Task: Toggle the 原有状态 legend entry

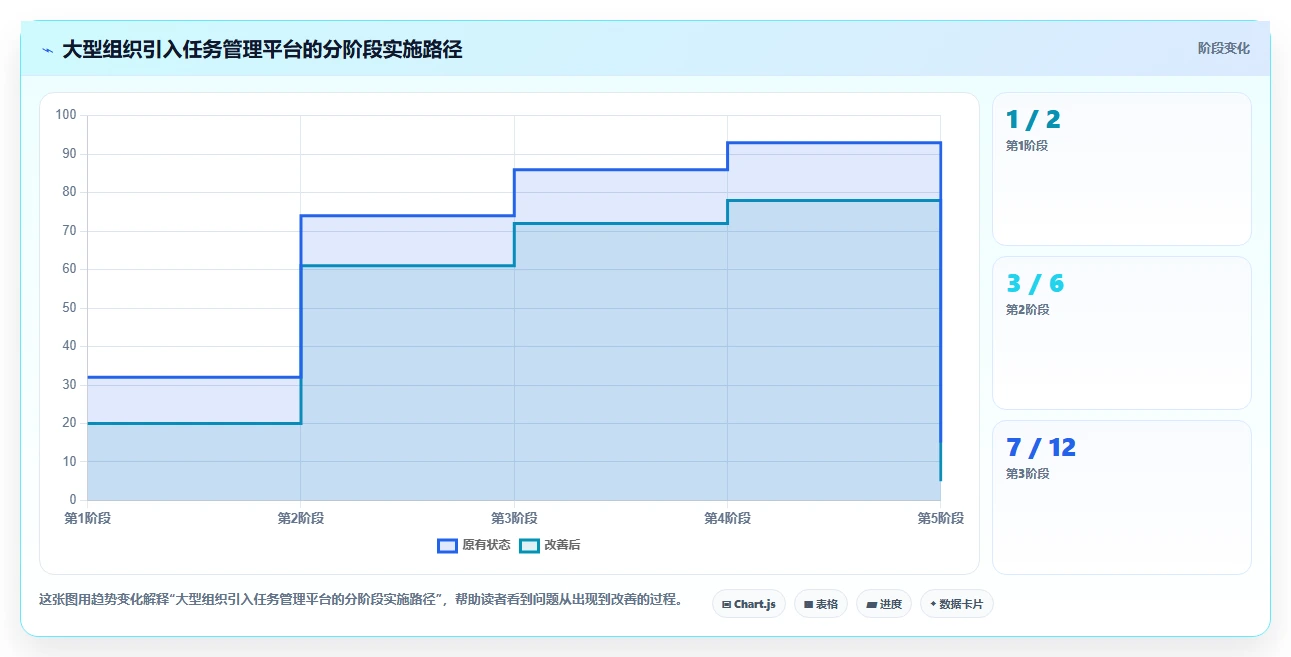Action: 474,545
